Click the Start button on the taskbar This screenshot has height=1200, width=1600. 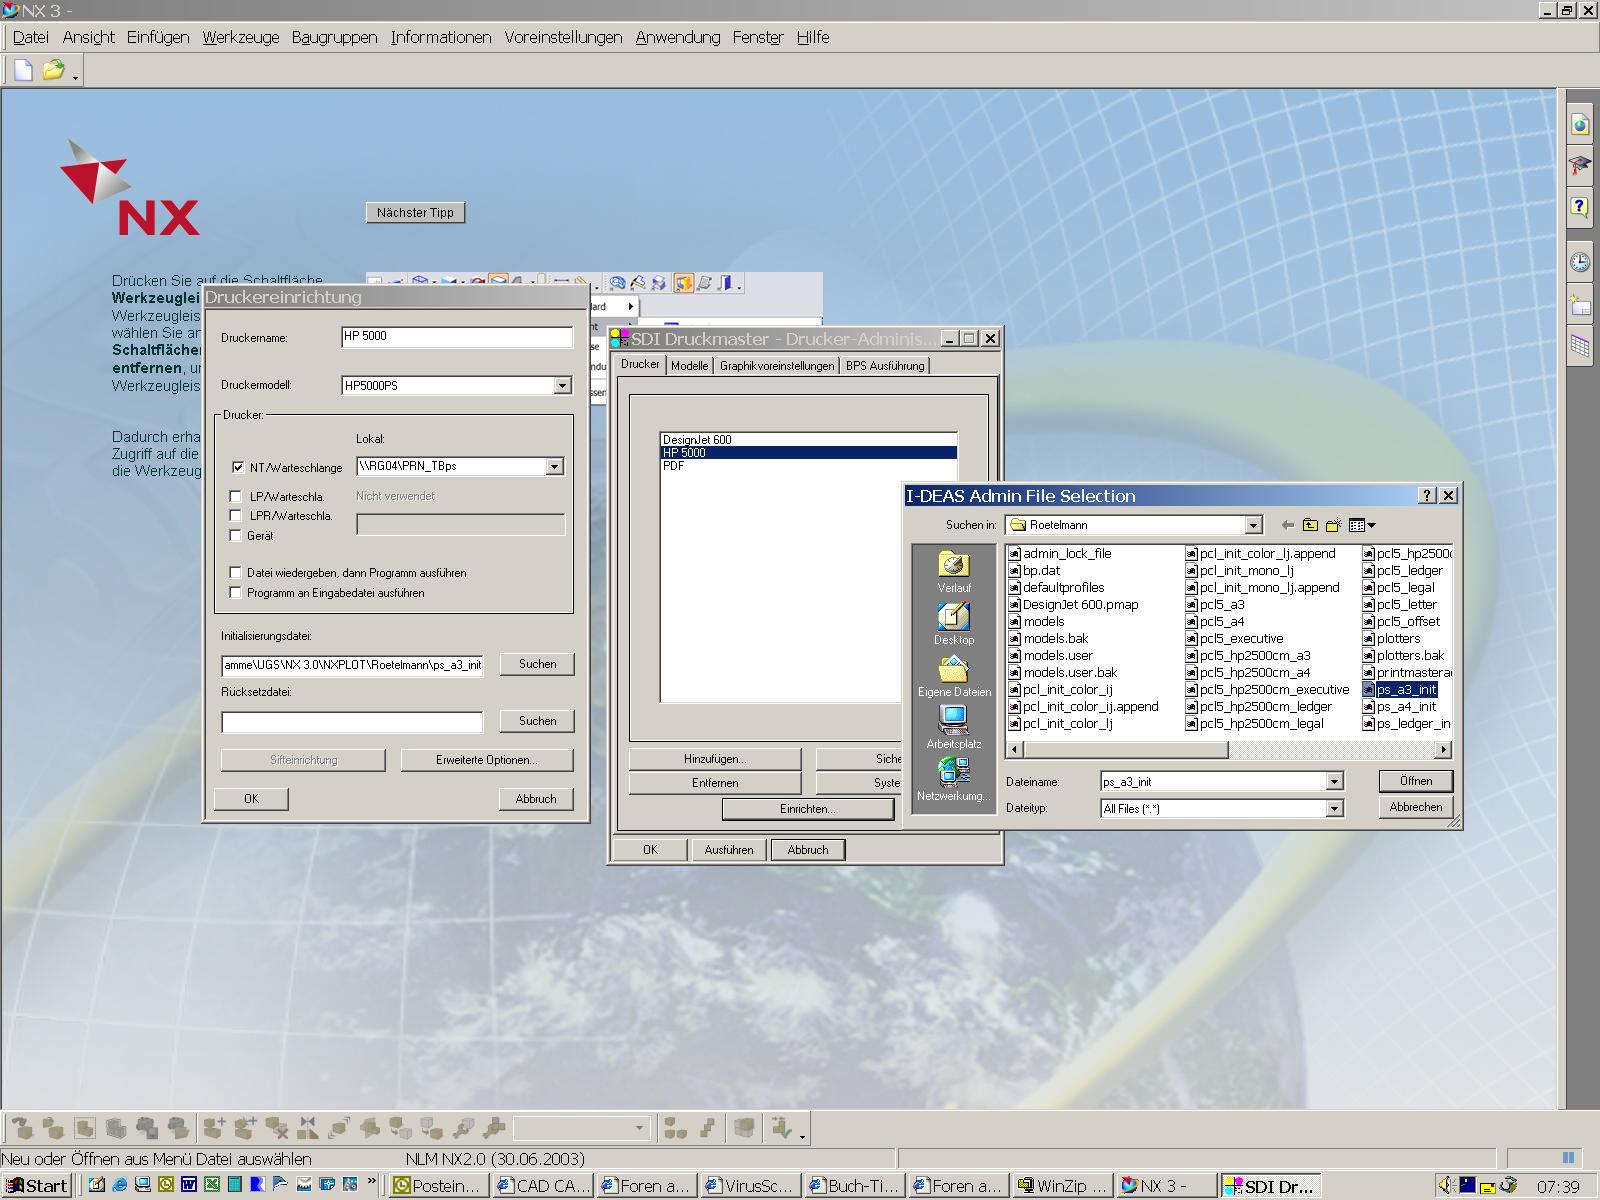(38, 1186)
